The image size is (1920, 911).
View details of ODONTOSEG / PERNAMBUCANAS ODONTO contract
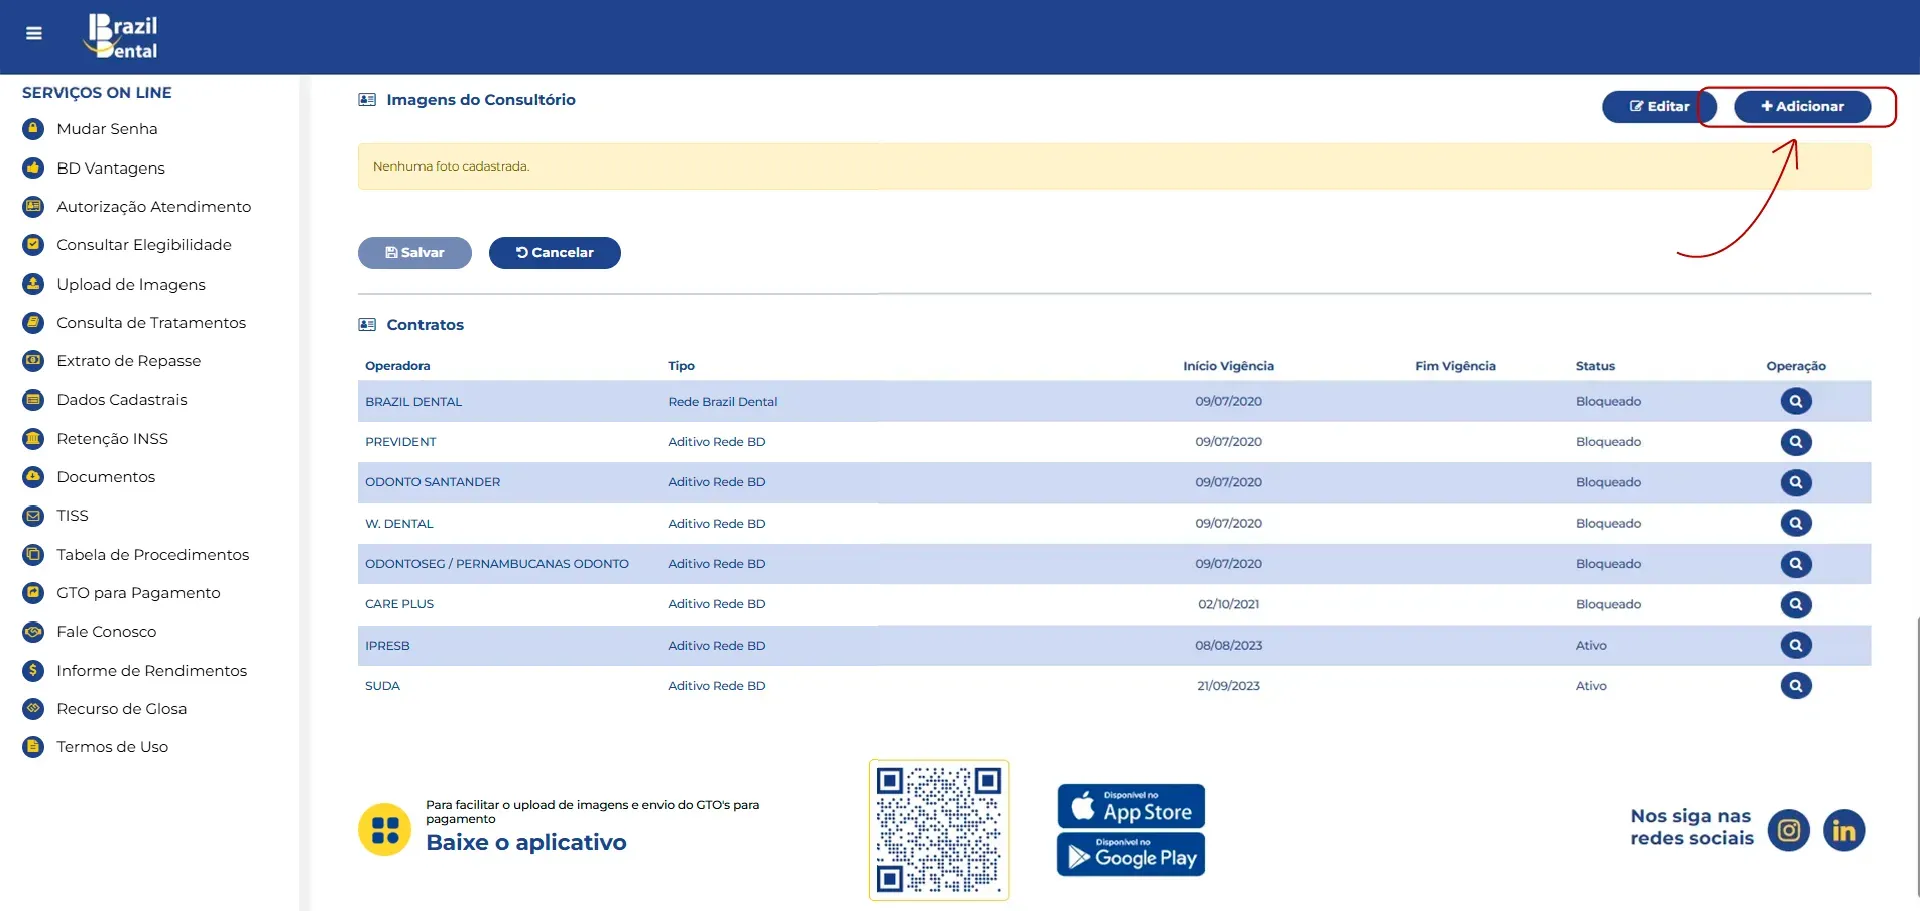click(1796, 564)
